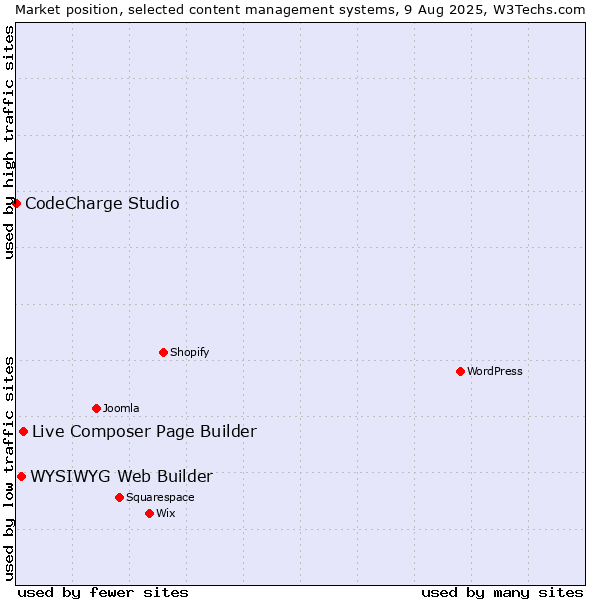
Task: Click the 'used by high traffic sites' axis label
Action: pos(9,143)
